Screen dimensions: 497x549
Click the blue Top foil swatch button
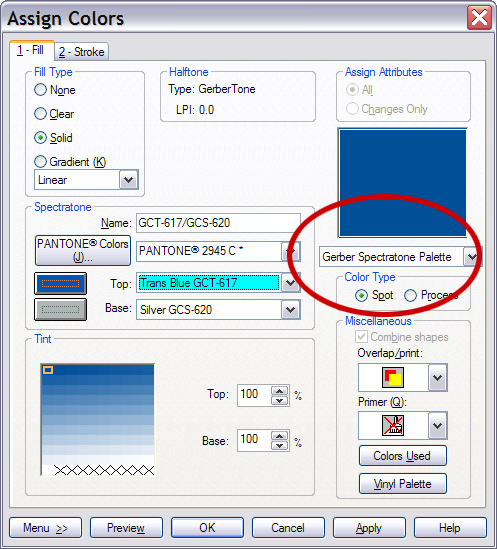coord(60,283)
